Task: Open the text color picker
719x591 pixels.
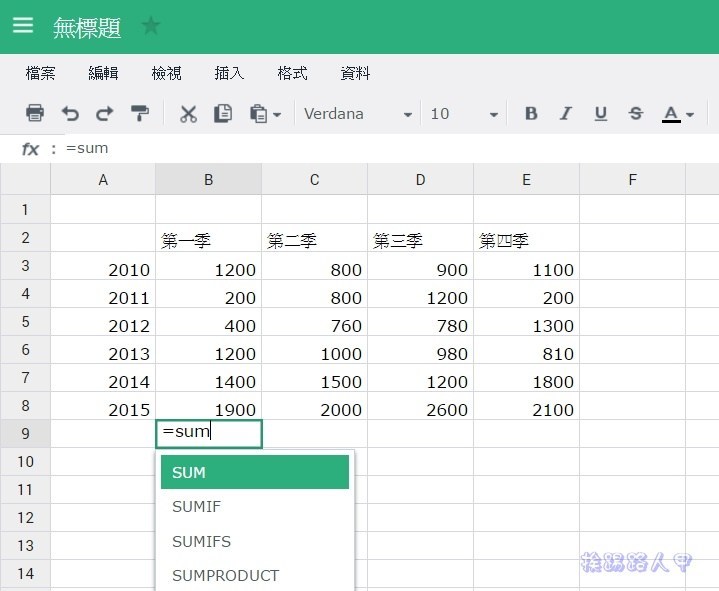Action: [x=677, y=114]
